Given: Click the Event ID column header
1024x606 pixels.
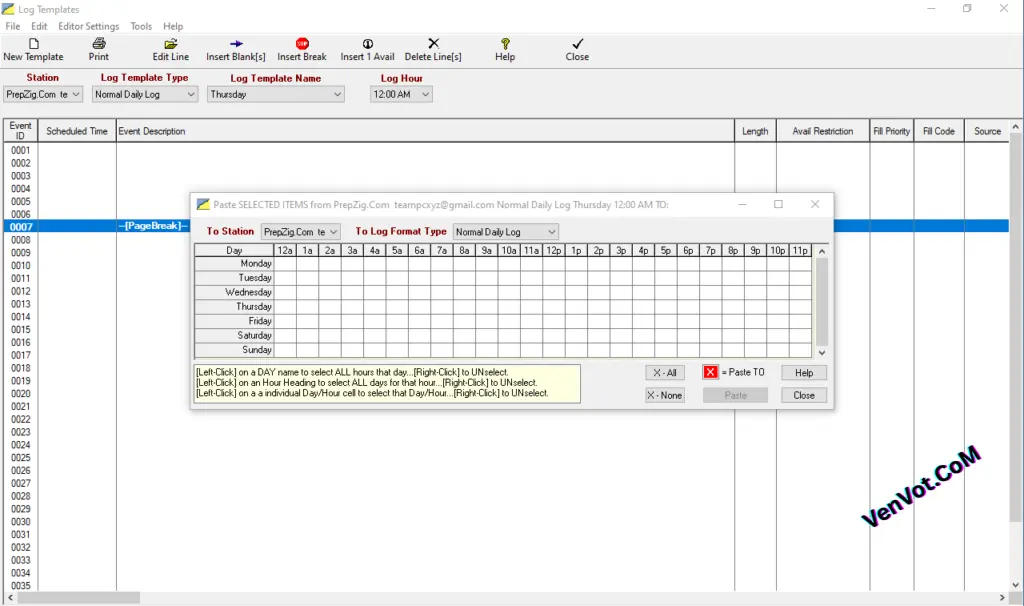Looking at the screenshot, I should 20,131.
